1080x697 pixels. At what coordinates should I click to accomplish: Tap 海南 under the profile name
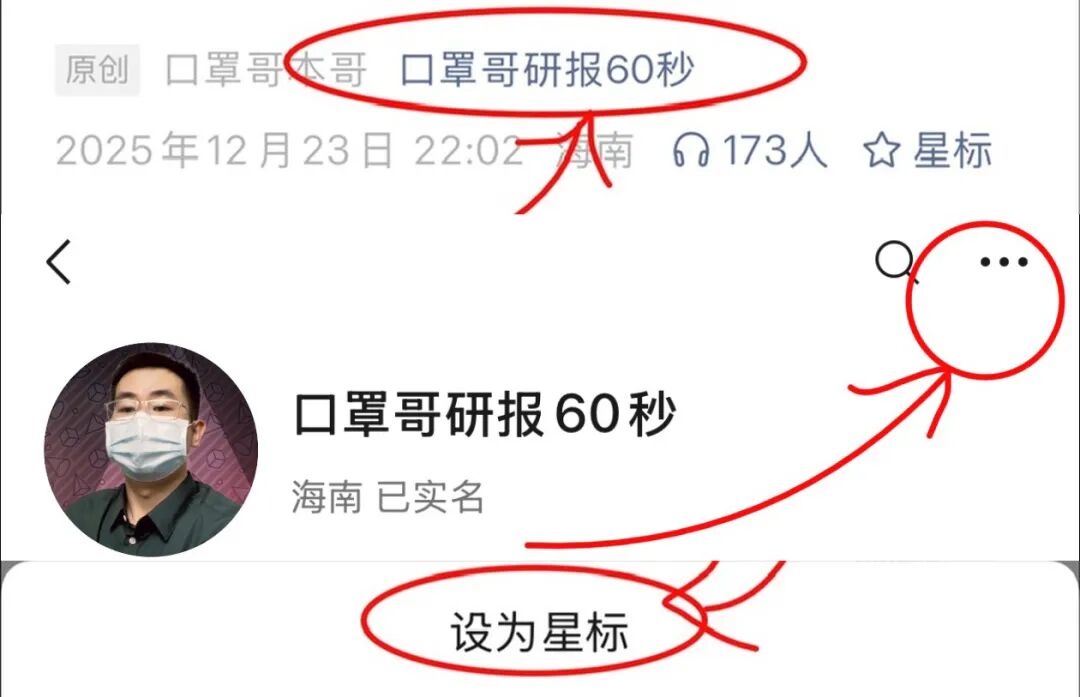coord(326,497)
